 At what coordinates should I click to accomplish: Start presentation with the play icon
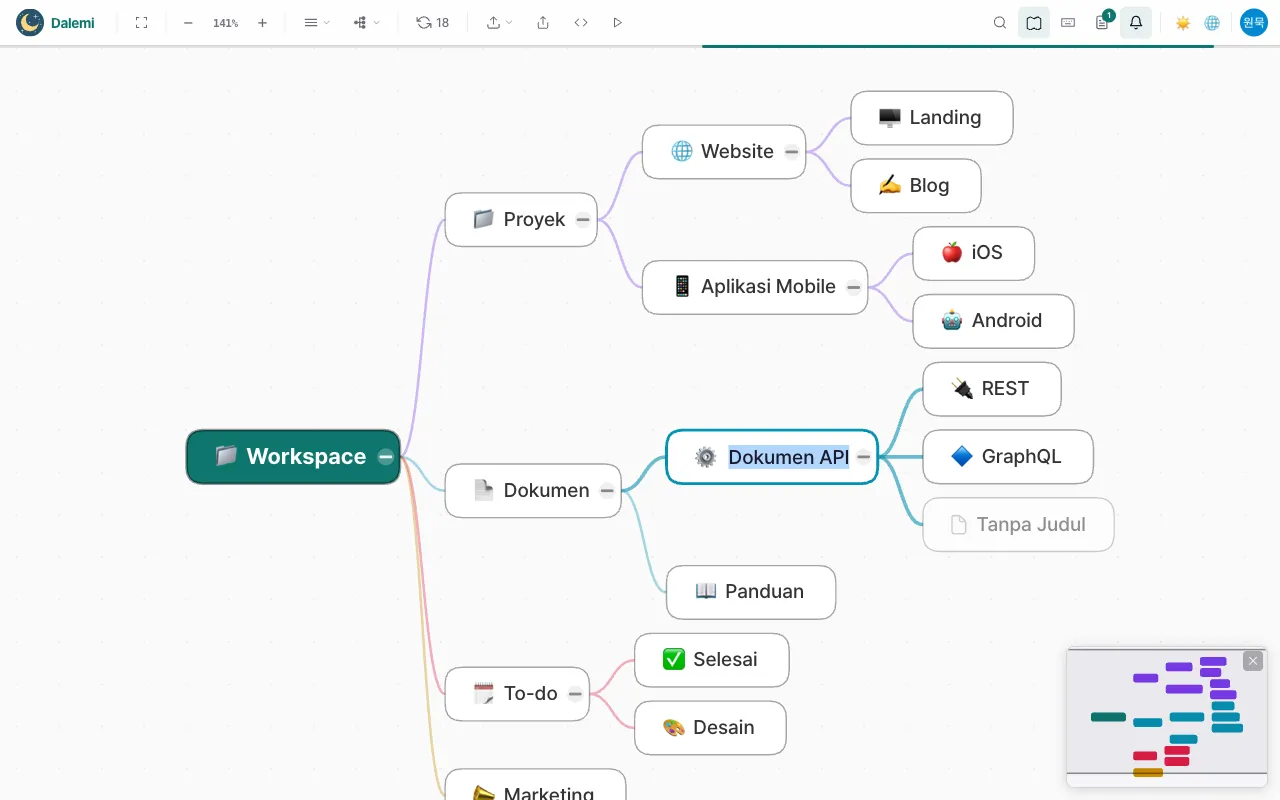coord(617,22)
